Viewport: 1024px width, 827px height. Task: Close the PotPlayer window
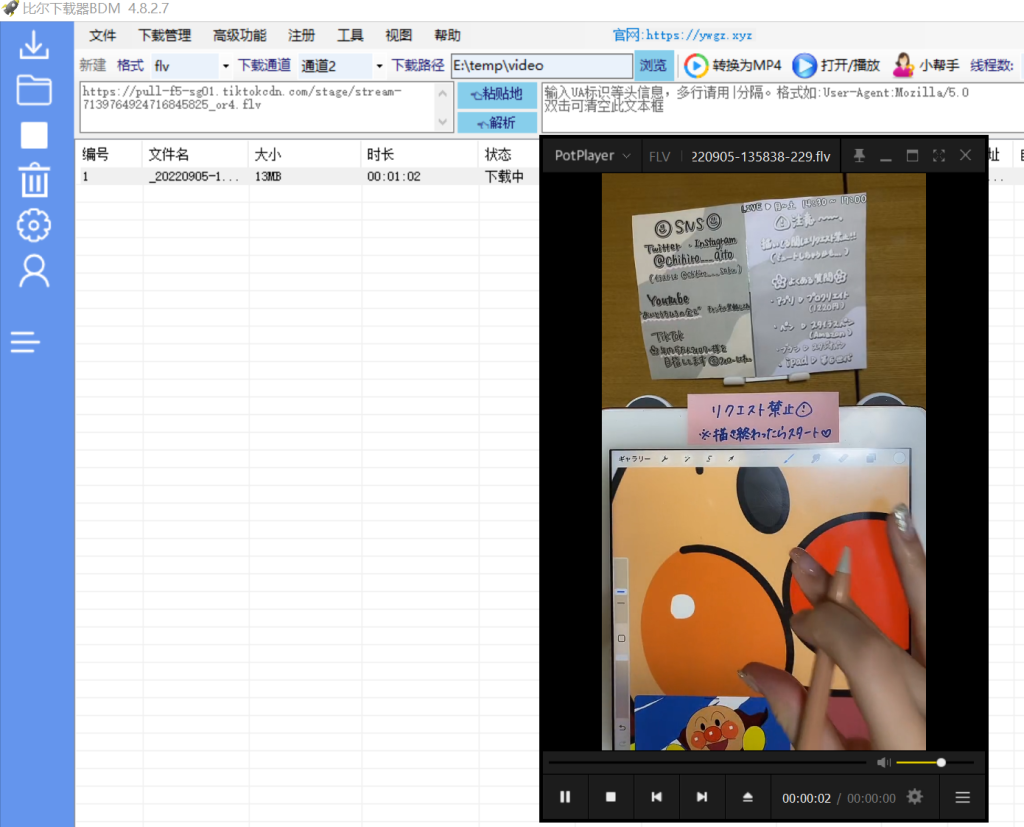965,155
